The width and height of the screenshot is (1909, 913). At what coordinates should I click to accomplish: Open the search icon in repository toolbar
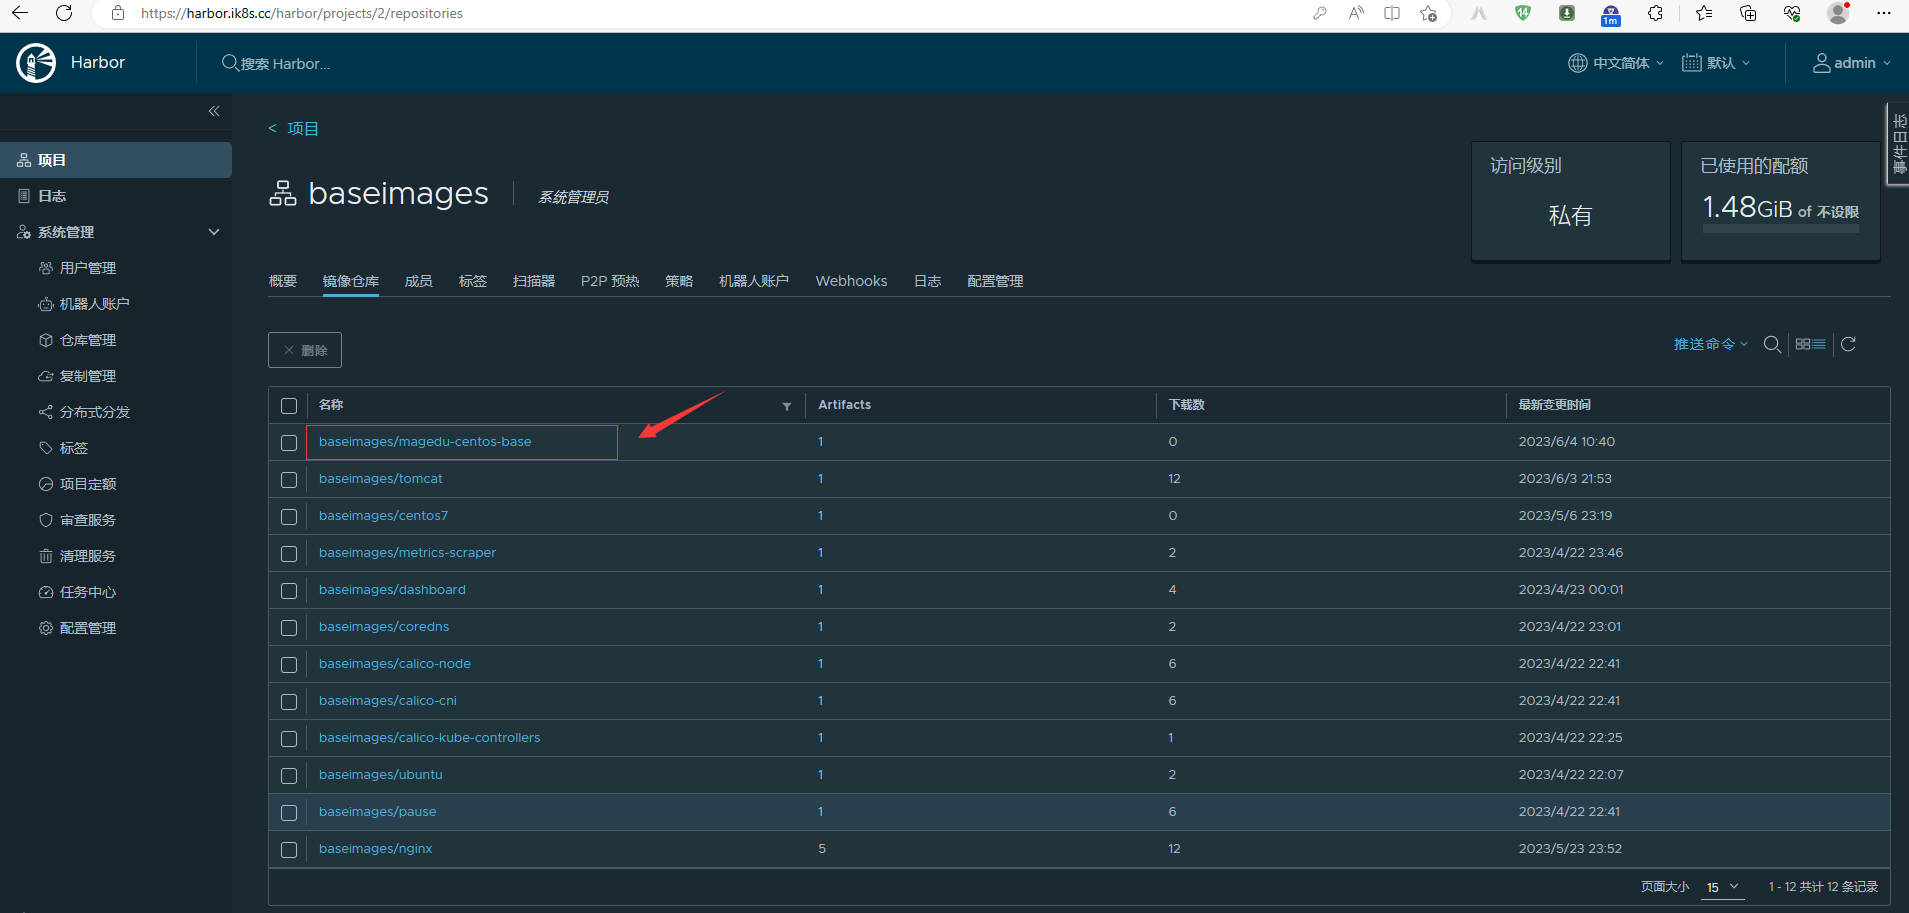1772,344
